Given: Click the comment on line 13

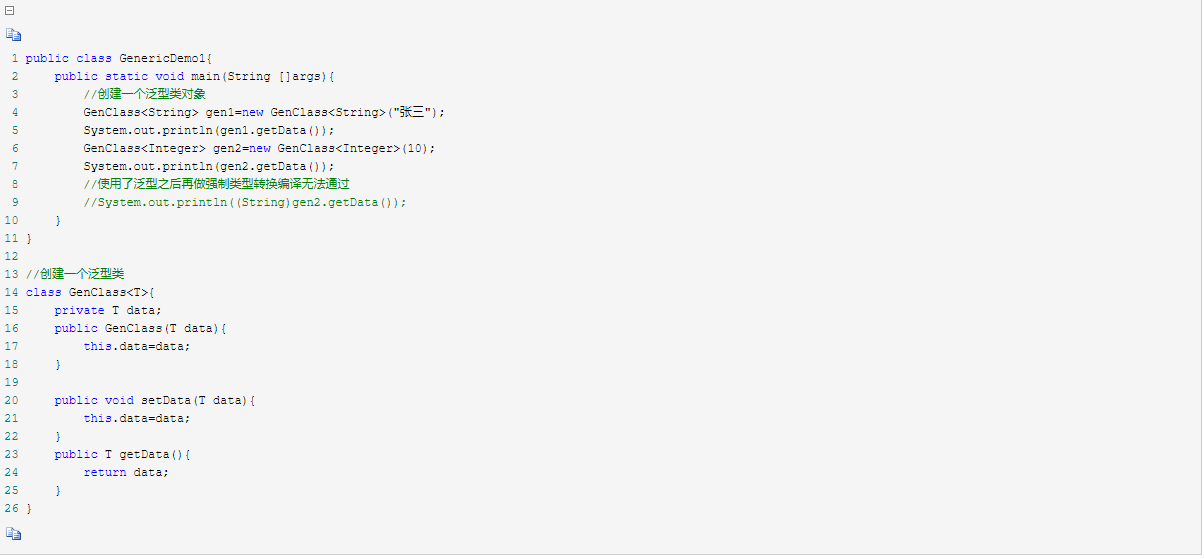Looking at the screenshot, I should pos(76,274).
